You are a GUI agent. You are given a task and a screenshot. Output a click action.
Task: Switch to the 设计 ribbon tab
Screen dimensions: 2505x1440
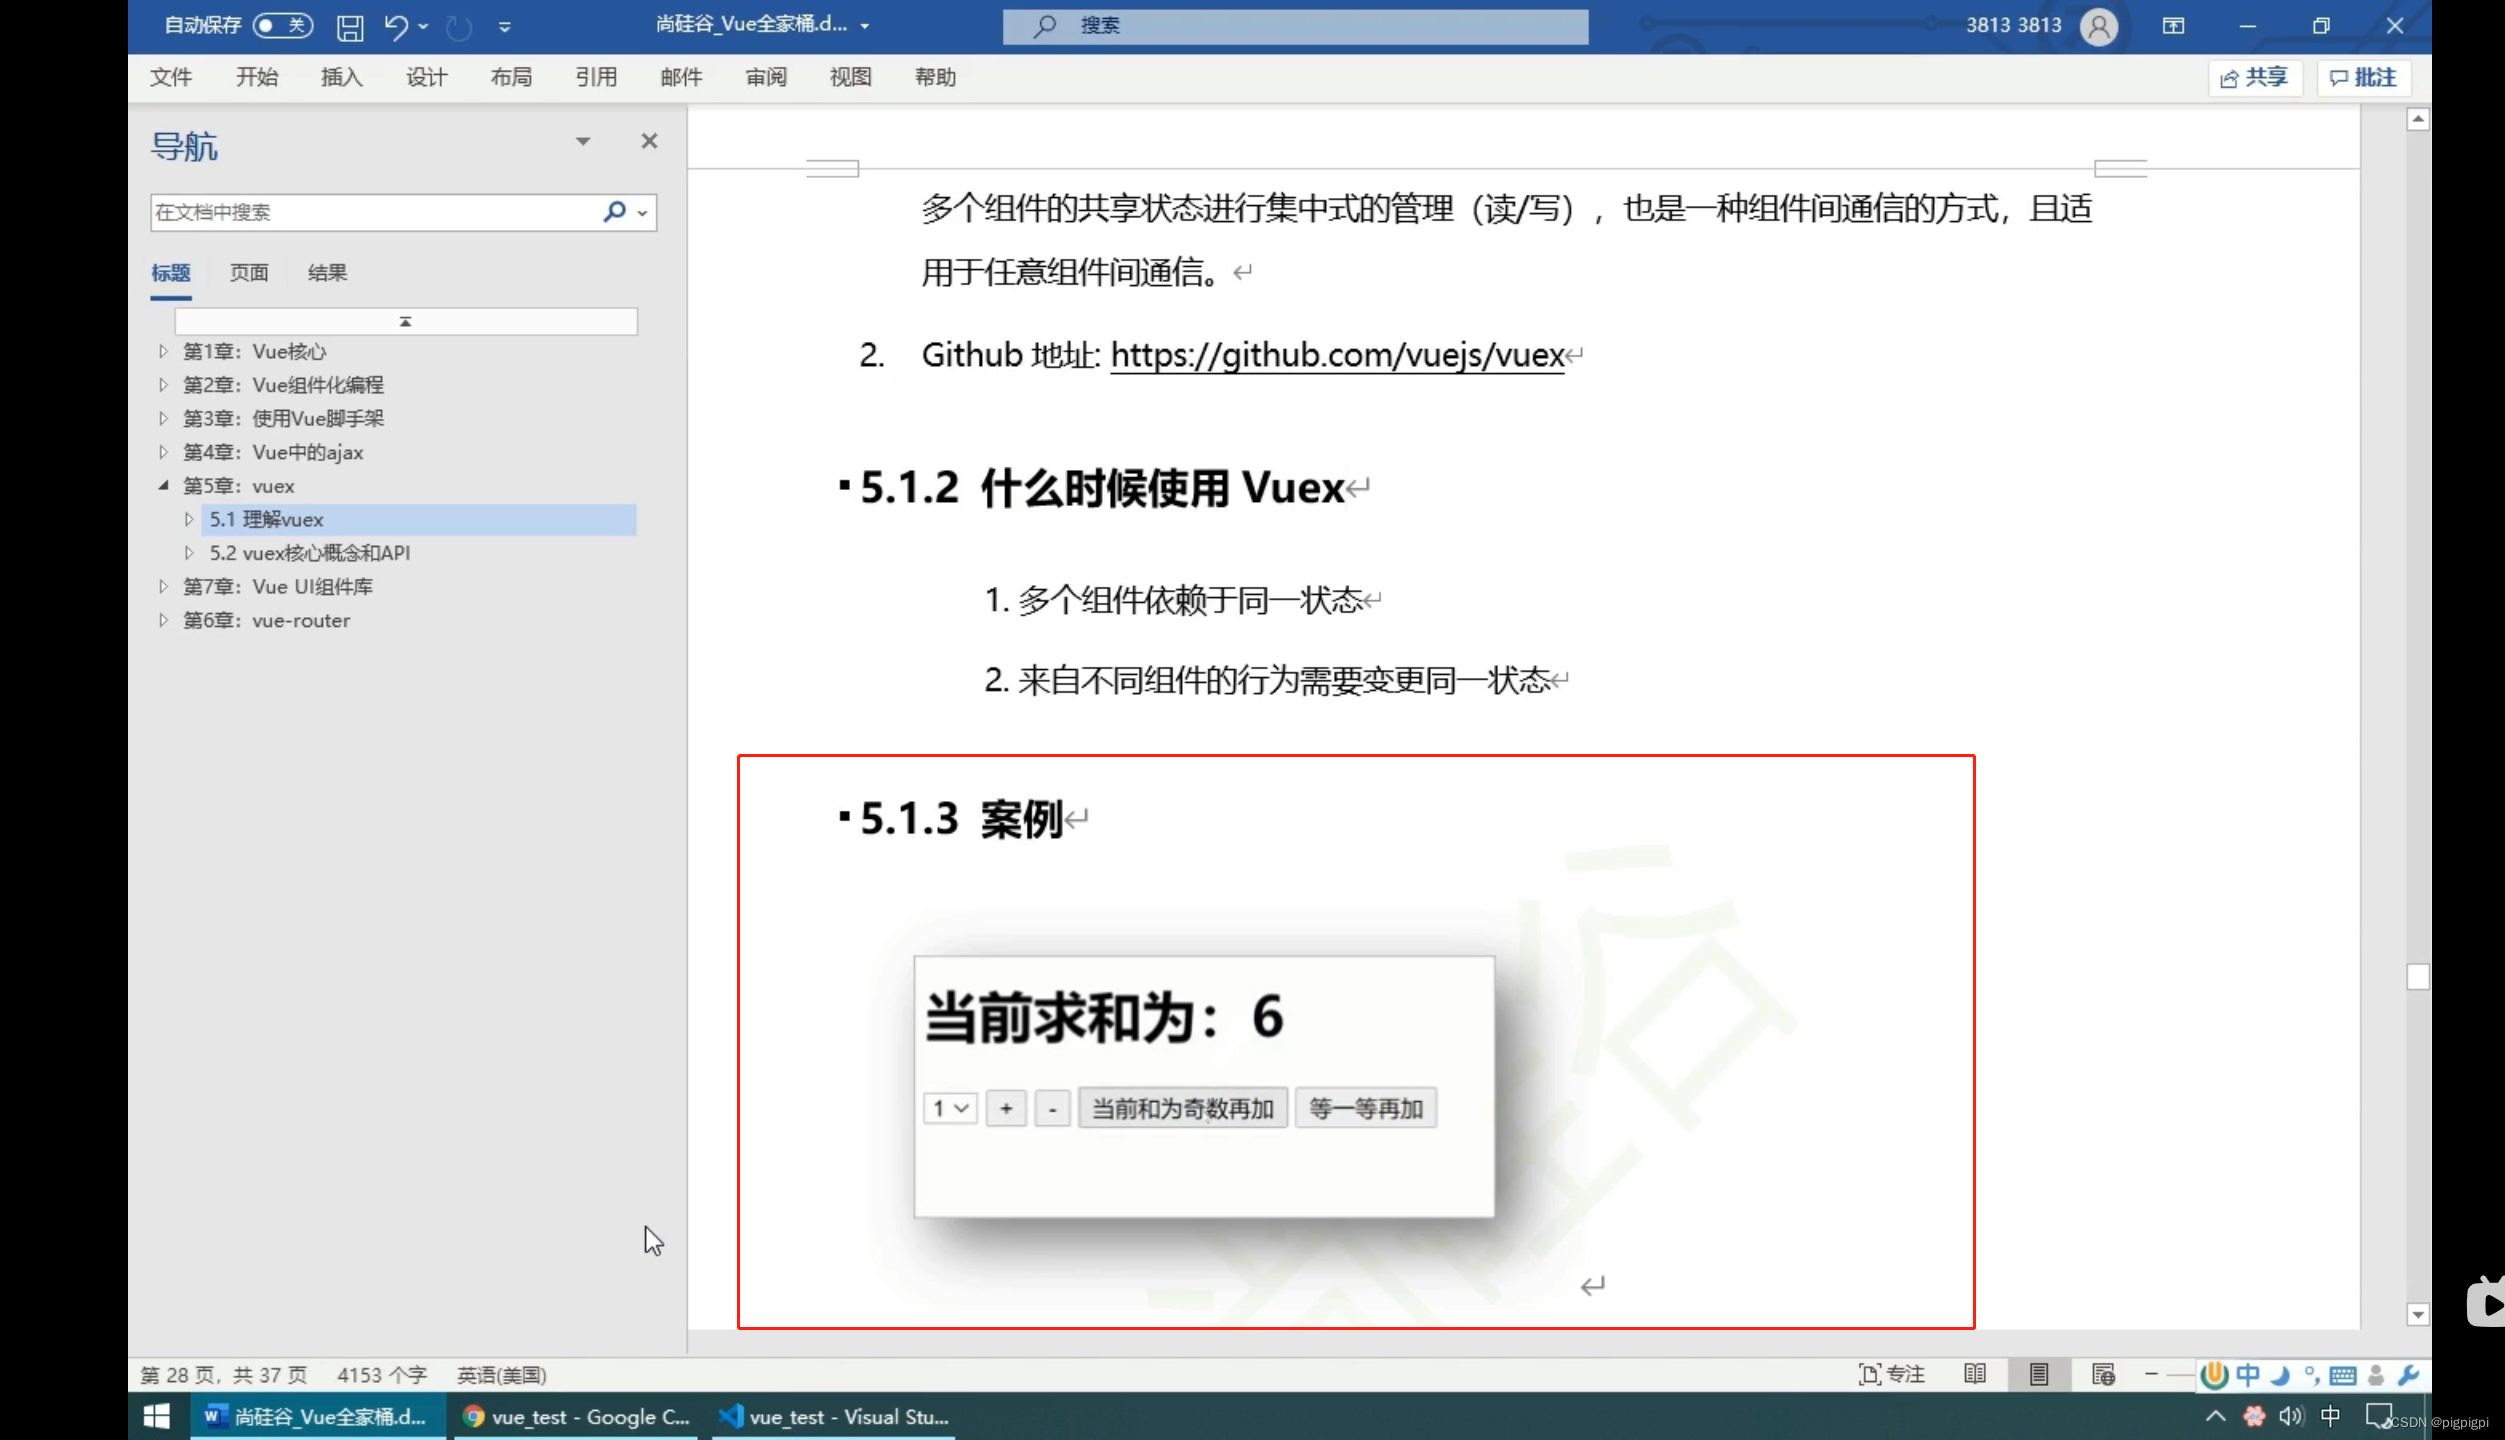(x=426, y=77)
